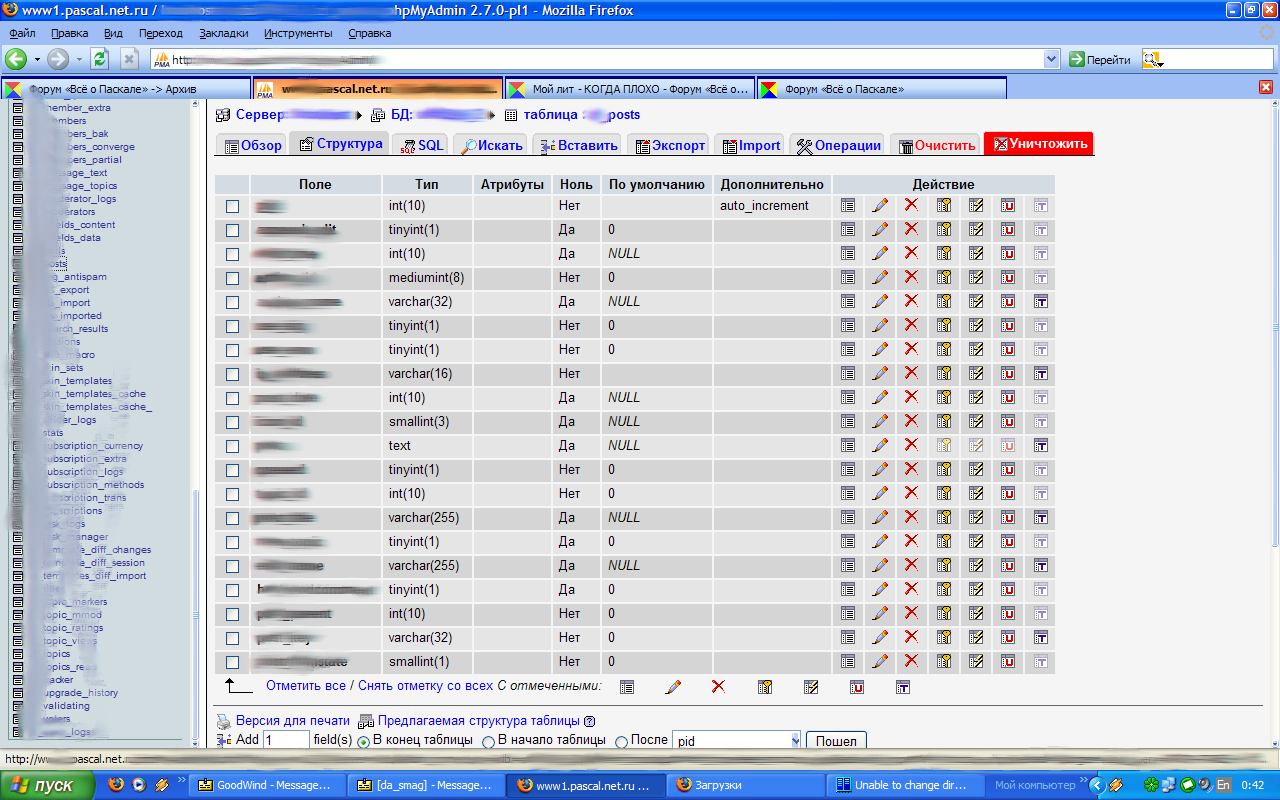Click red drop X in the text-type row
Screen dimensions: 1280x800
pos(911,445)
